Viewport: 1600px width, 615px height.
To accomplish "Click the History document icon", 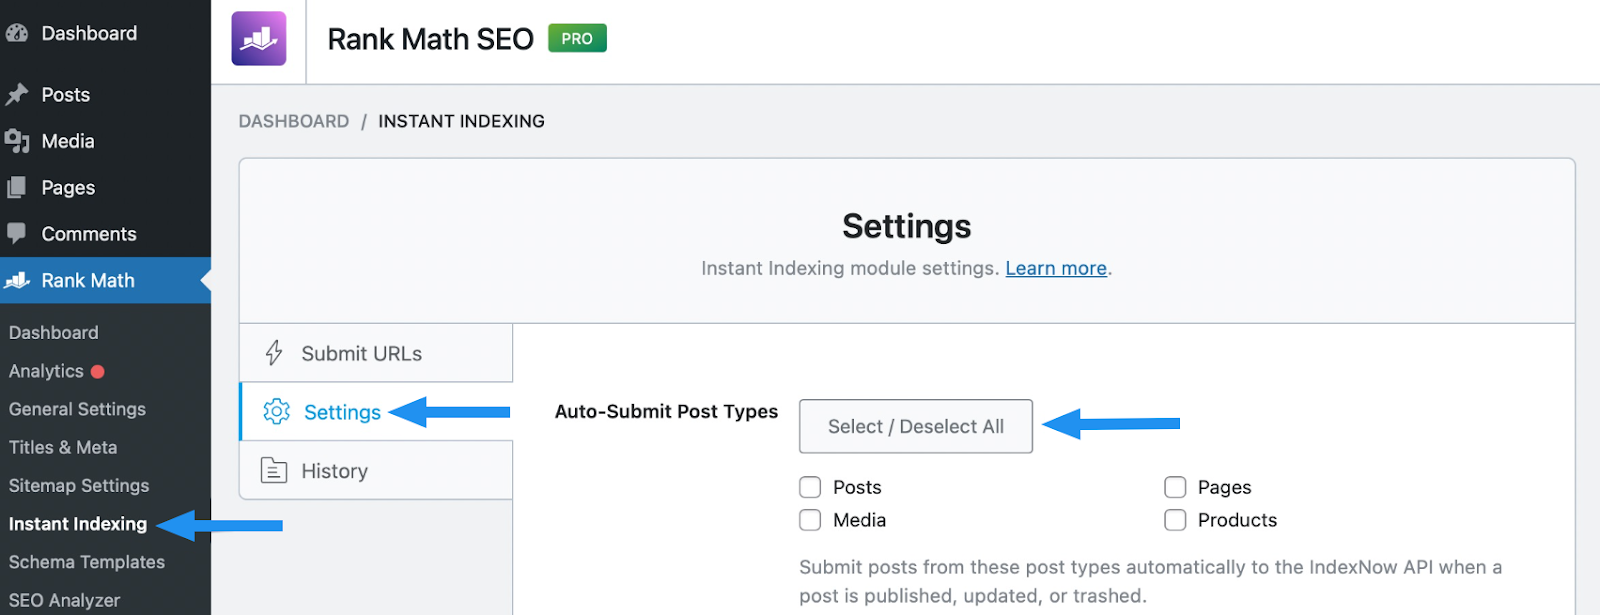I will pyautogui.click(x=274, y=470).
